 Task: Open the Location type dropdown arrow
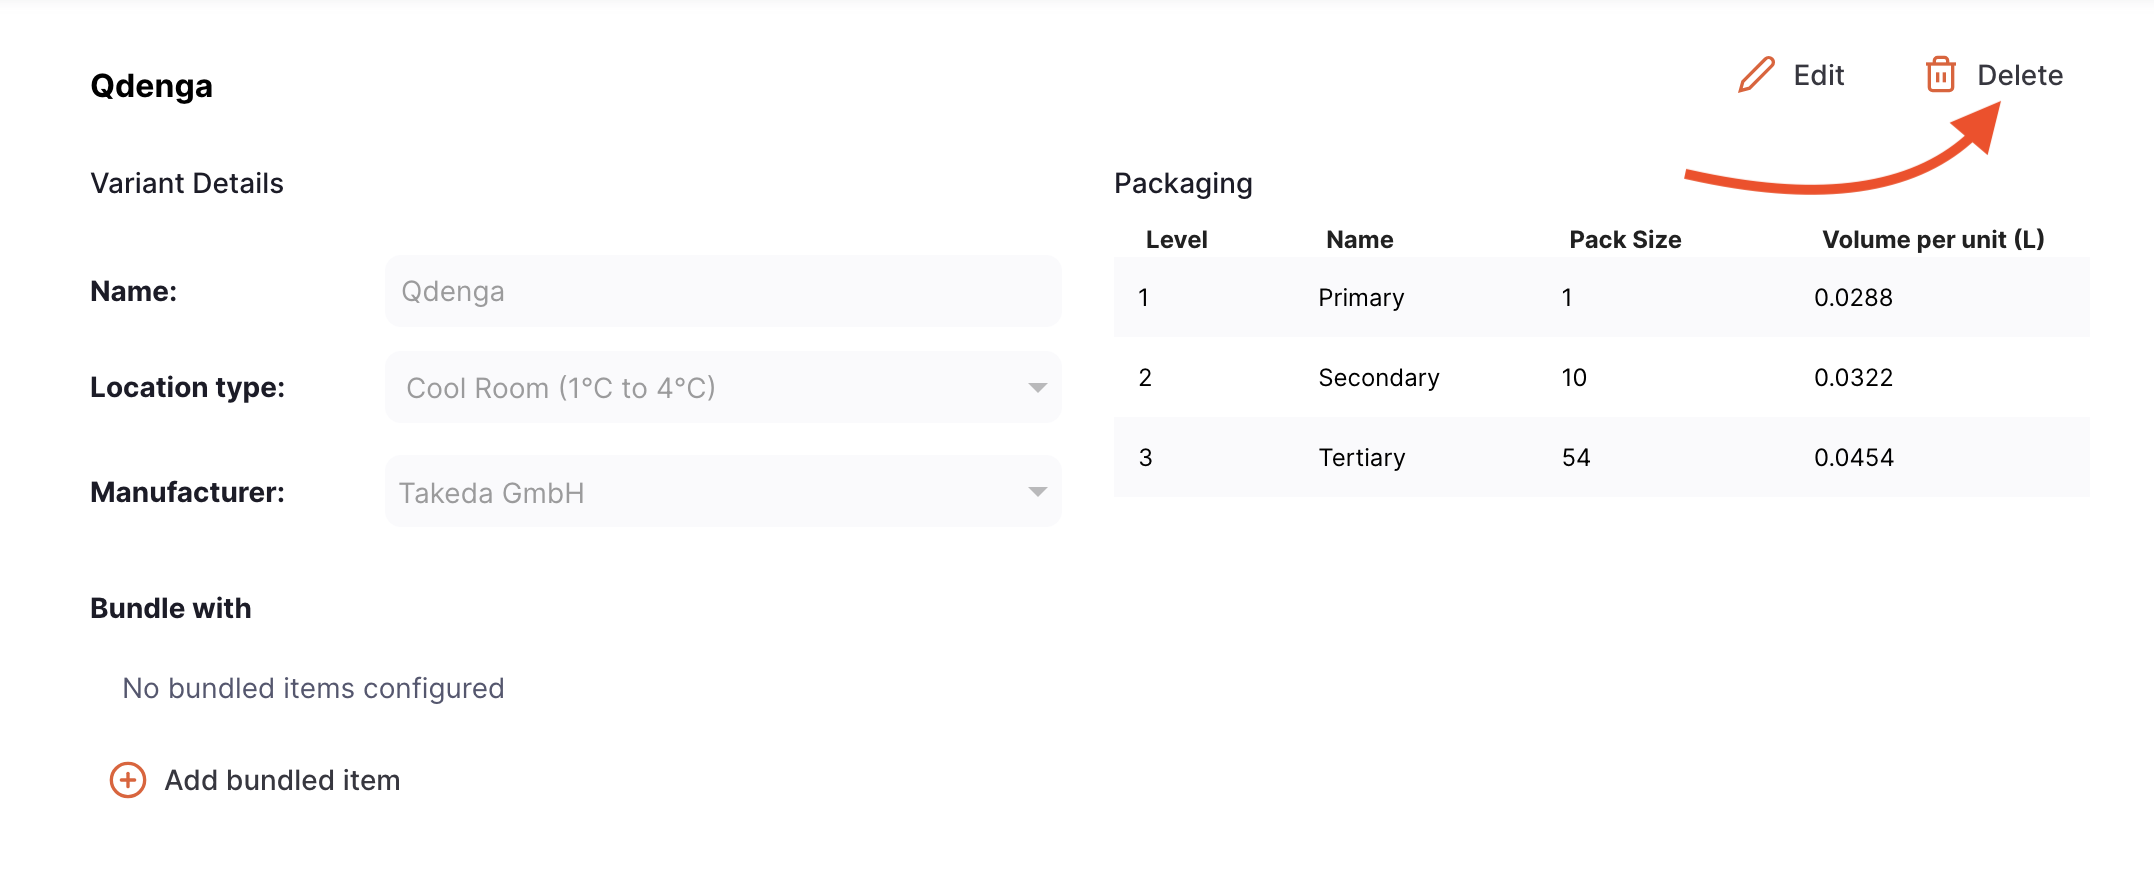click(1037, 388)
